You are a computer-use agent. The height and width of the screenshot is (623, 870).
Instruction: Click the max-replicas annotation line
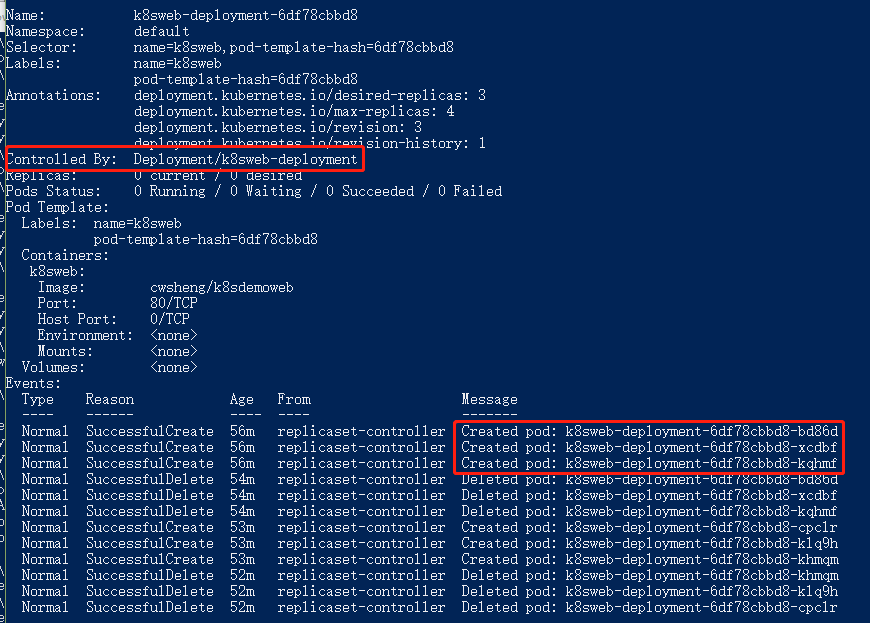[x=294, y=112]
